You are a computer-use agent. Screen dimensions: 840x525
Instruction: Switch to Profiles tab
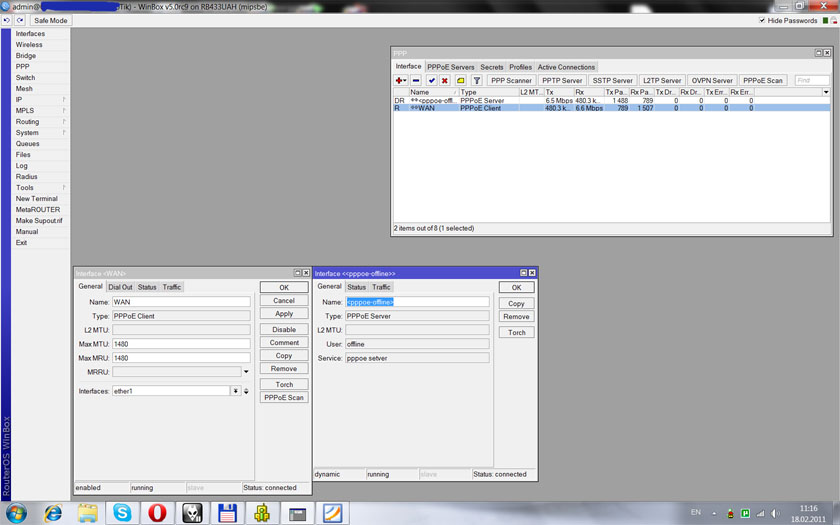(x=520, y=67)
